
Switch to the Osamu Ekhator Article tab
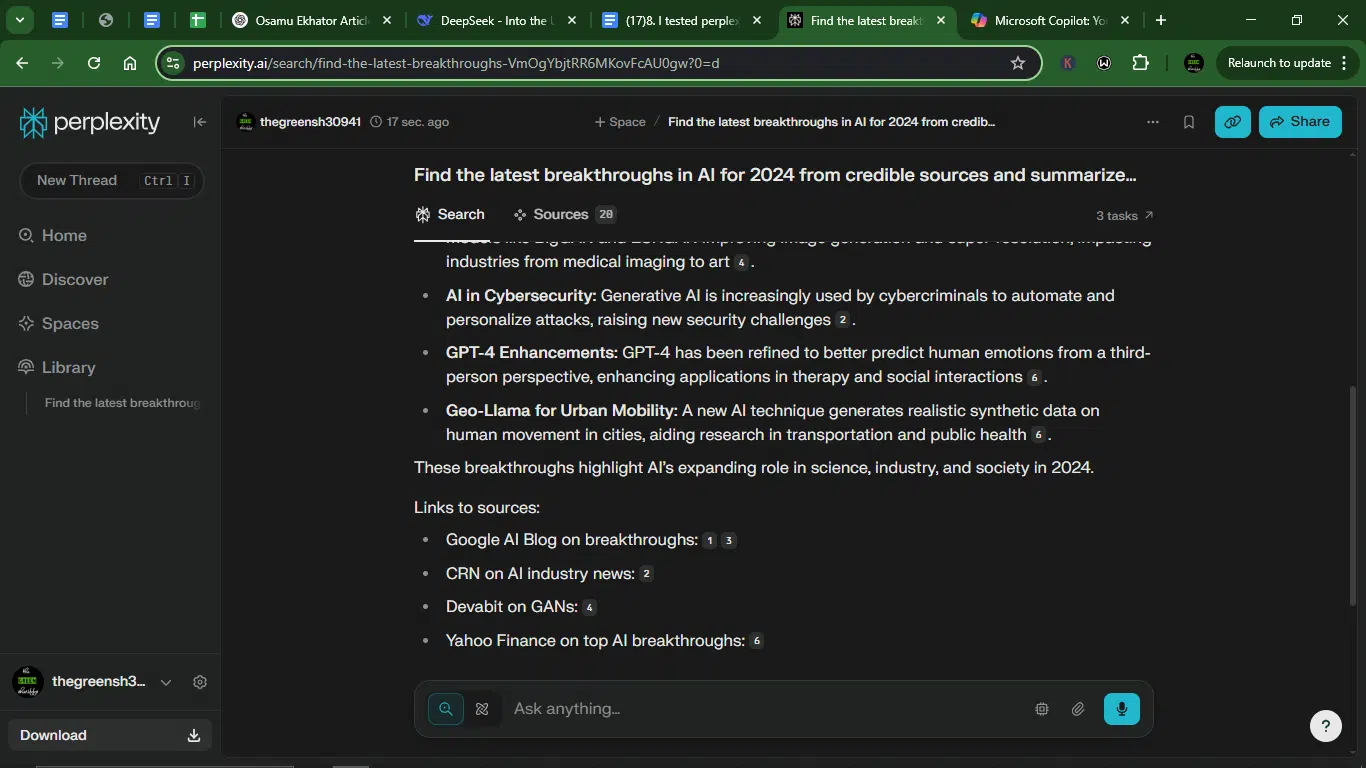pos(313,20)
